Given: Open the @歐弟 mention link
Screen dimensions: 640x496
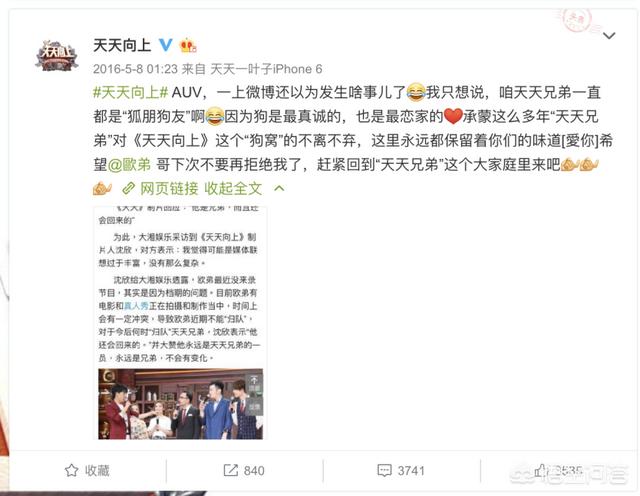Looking at the screenshot, I should click(x=129, y=165).
